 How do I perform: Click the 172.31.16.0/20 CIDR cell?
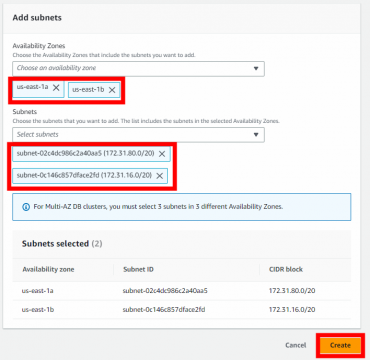coord(292,310)
